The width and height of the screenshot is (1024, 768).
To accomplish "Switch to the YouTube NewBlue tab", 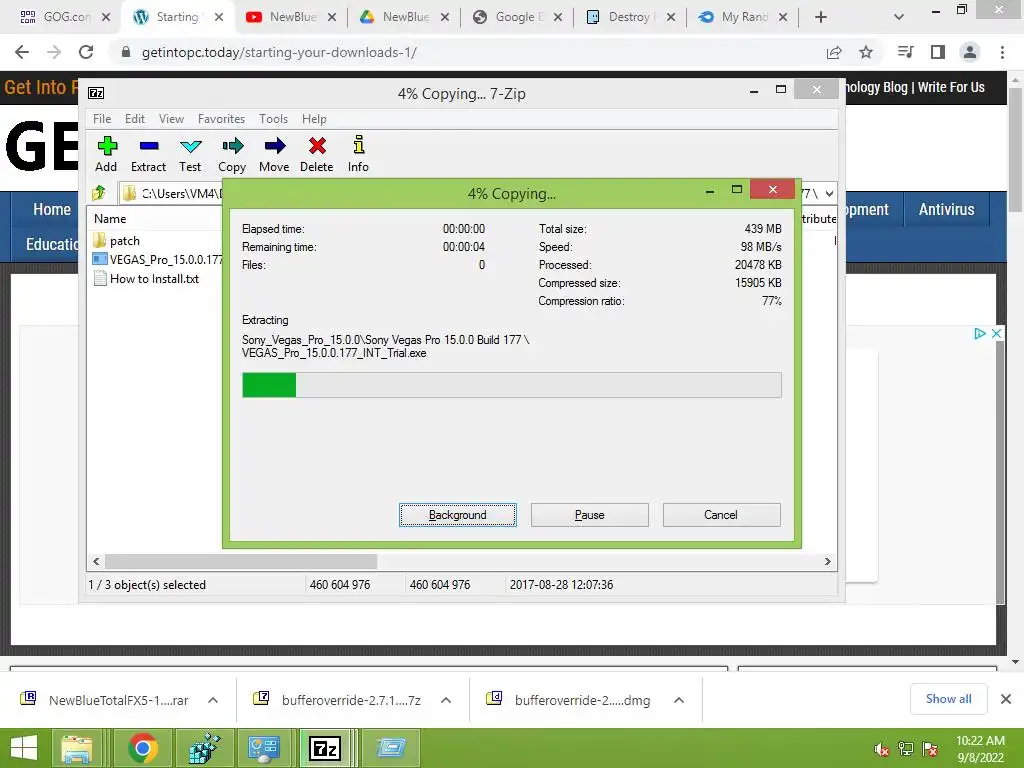I will coord(289,17).
